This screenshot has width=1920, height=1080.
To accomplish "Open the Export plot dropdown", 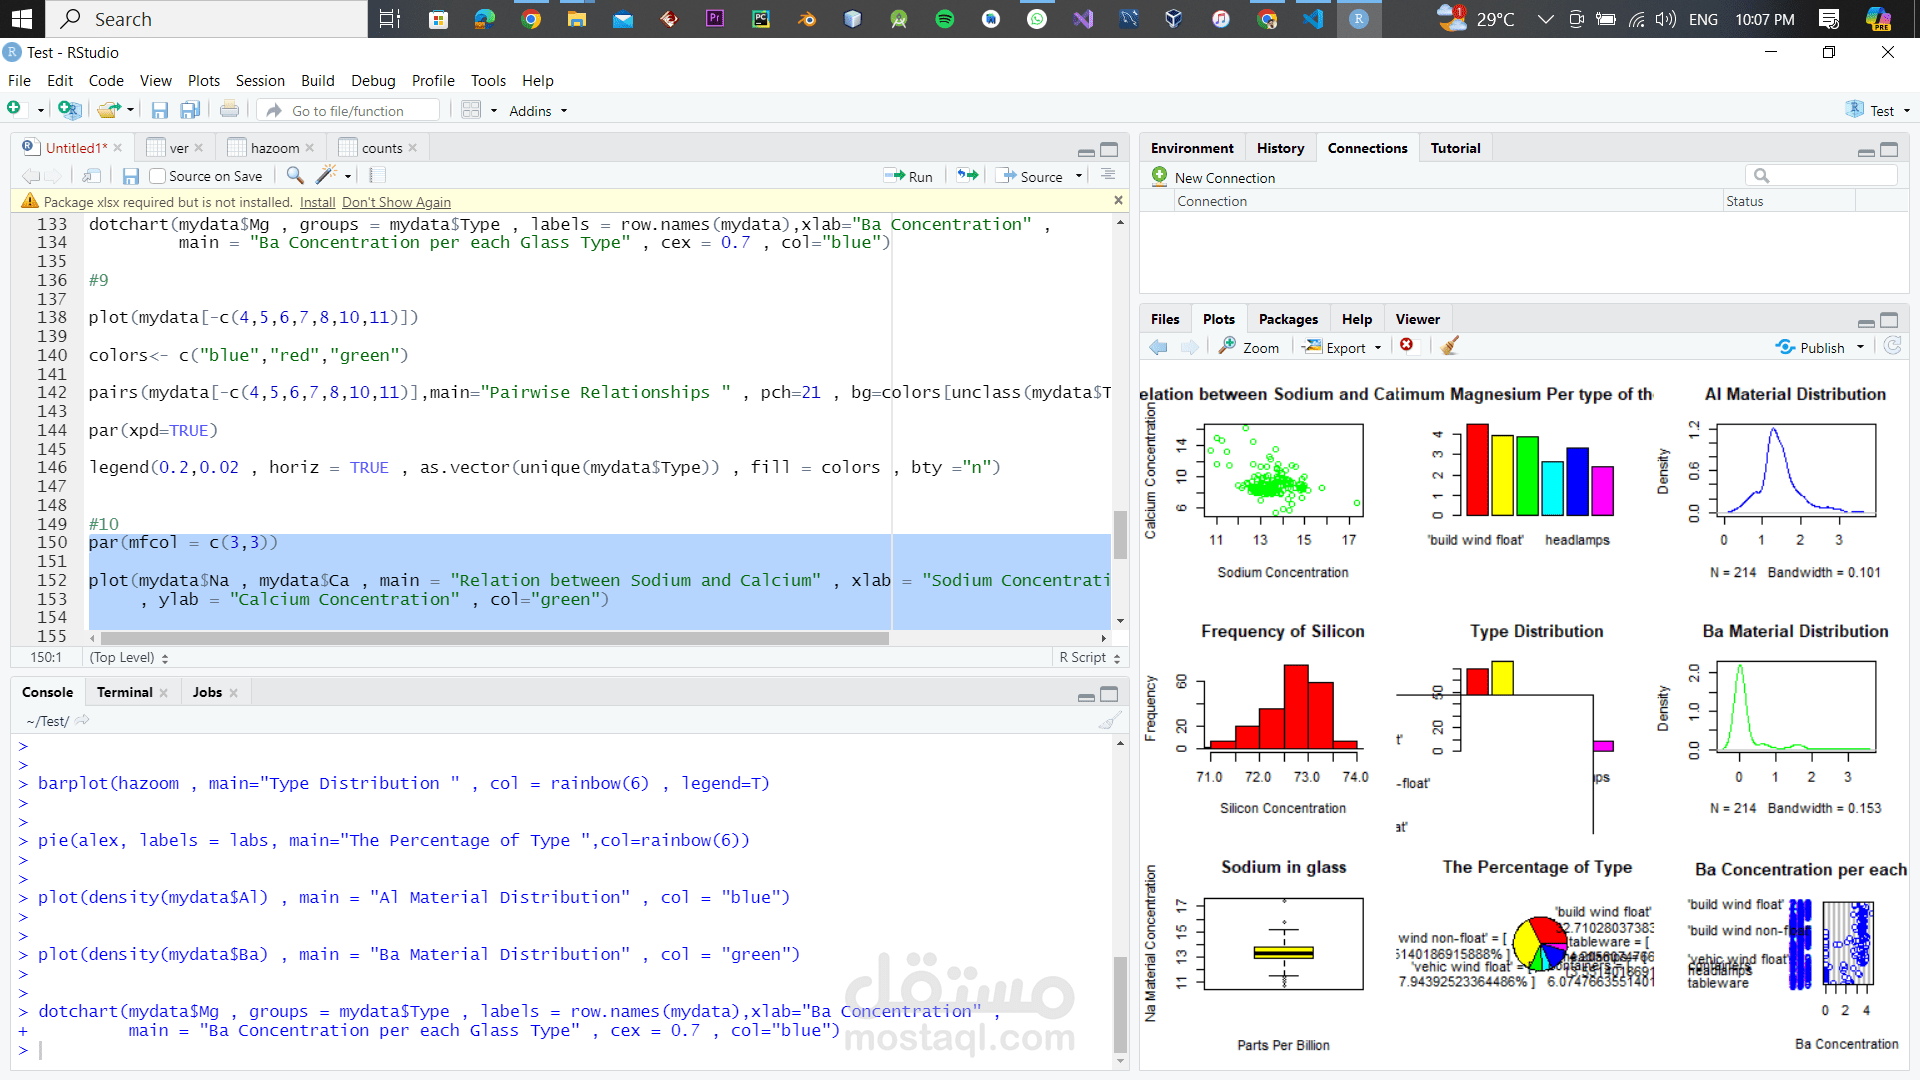I will click(1345, 347).
